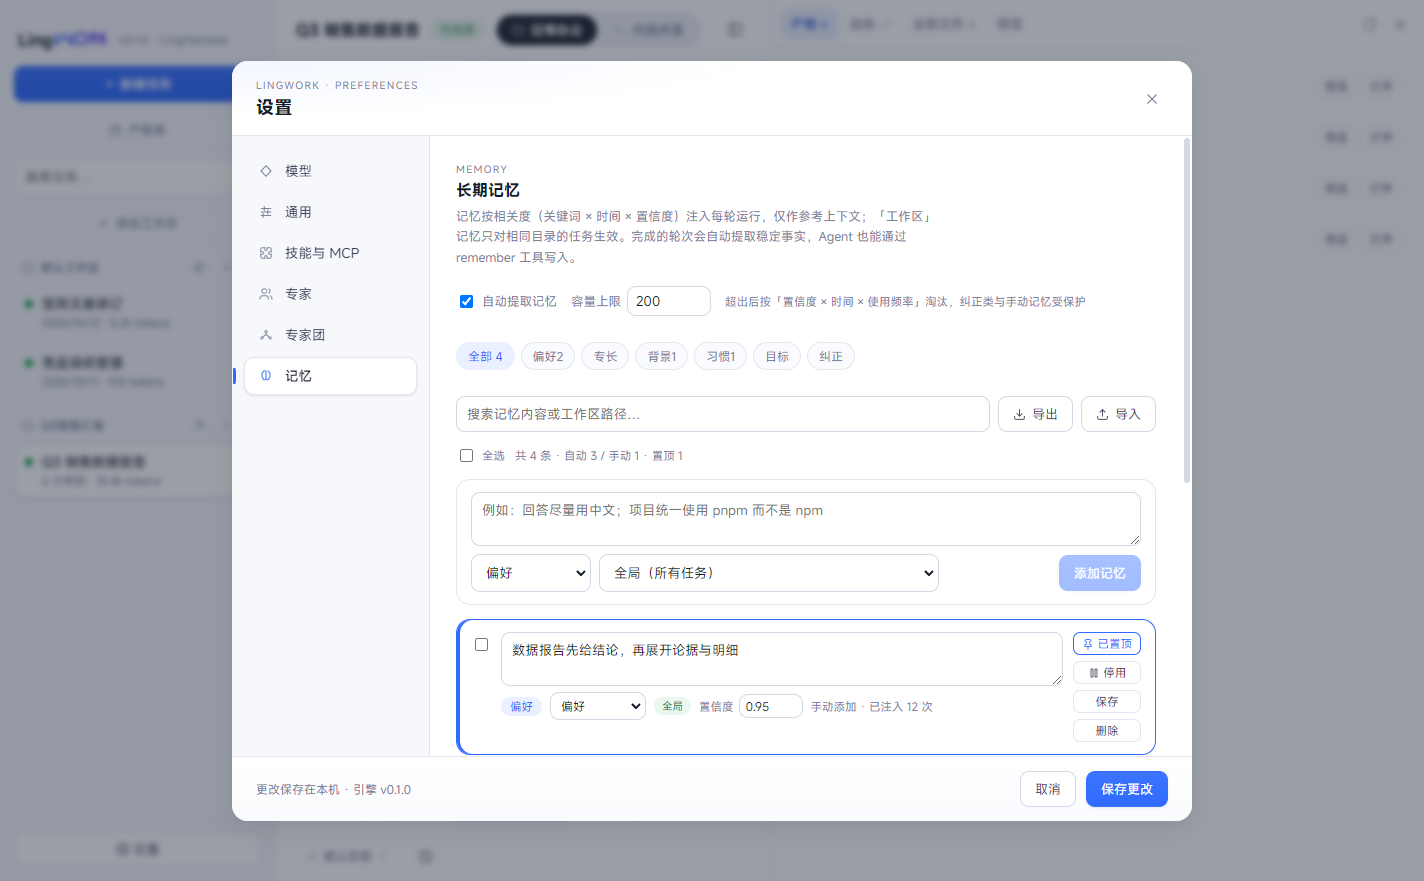Filter memories by the 纠正 chip
This screenshot has width=1424, height=881.
(831, 356)
